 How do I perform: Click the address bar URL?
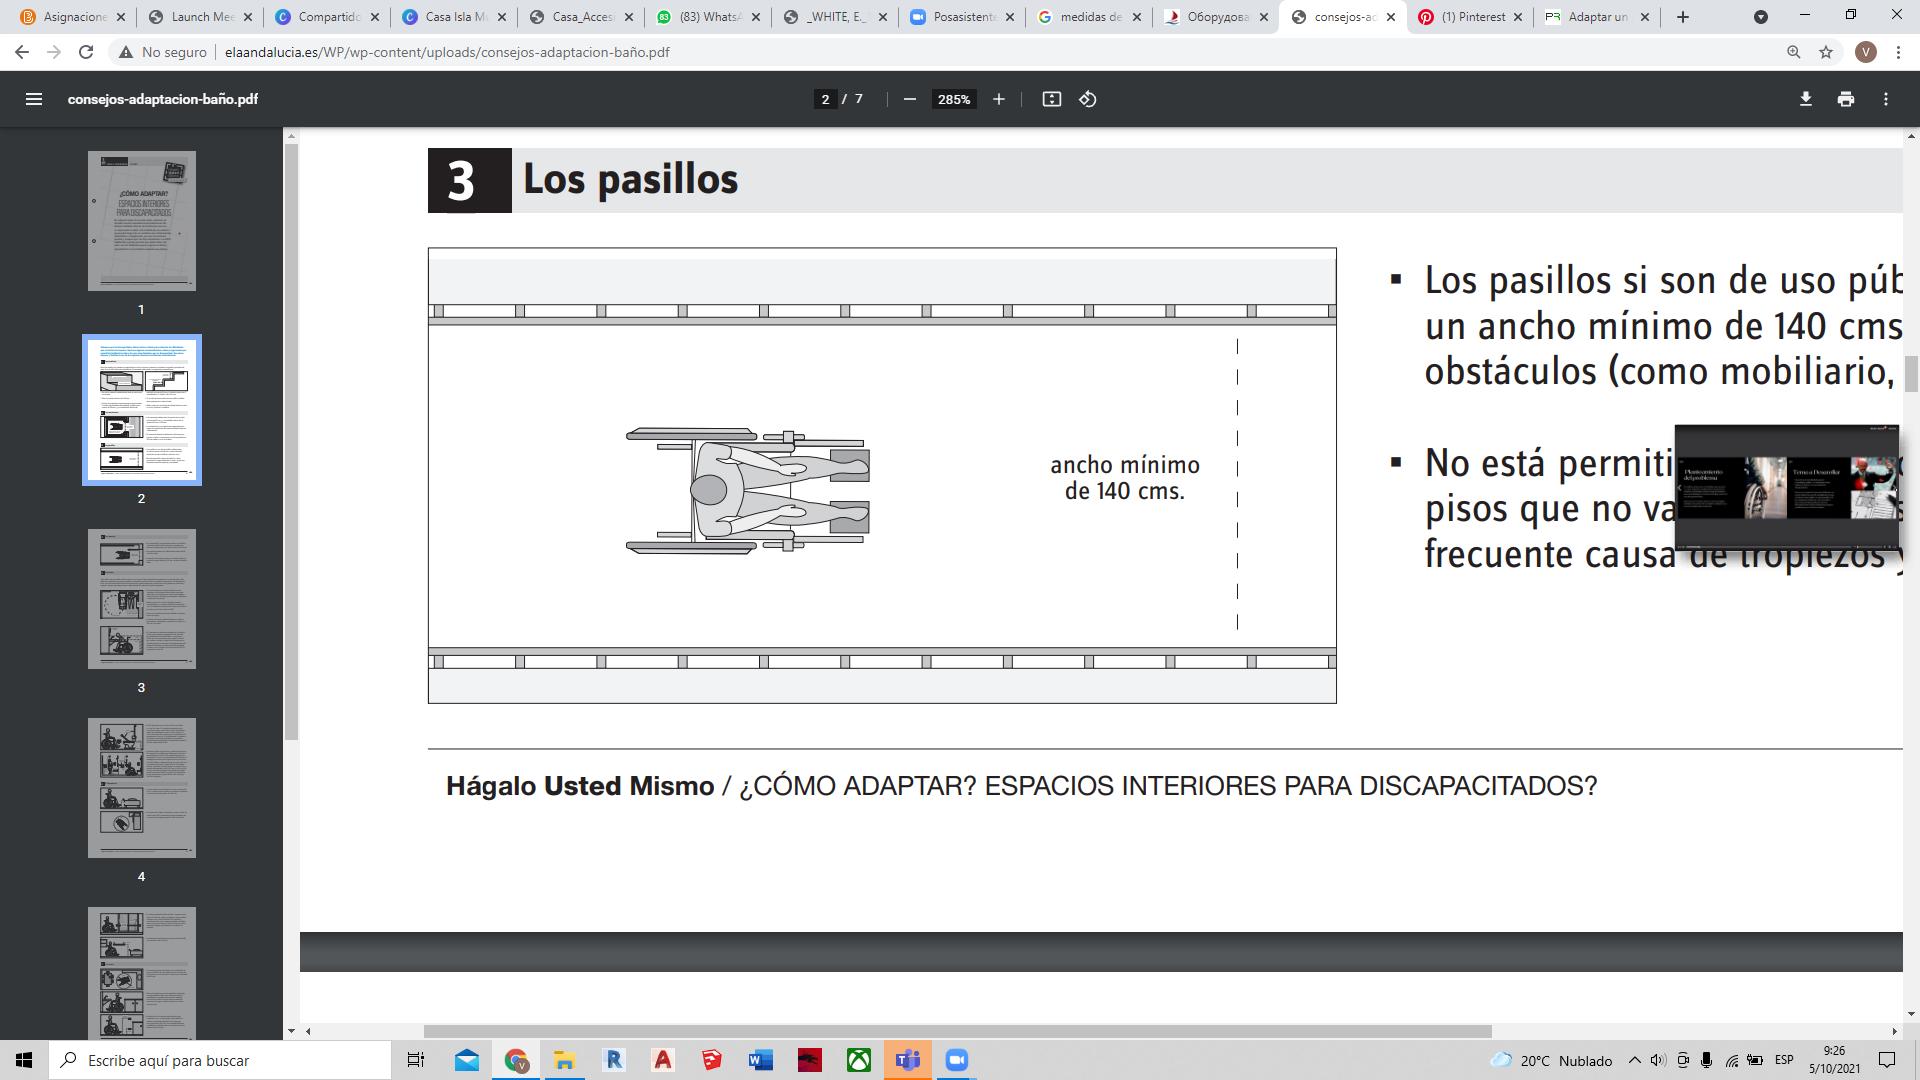447,52
